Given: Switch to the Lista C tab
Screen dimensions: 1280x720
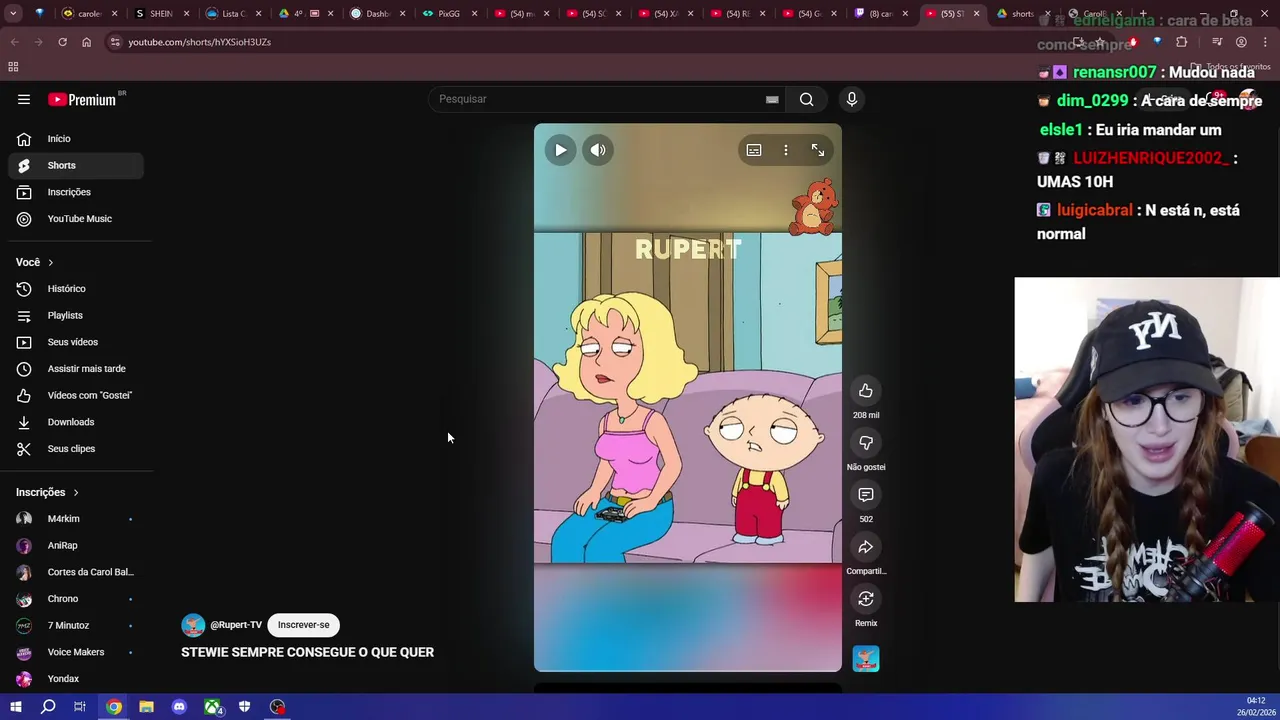Looking at the screenshot, I should coord(233,14).
